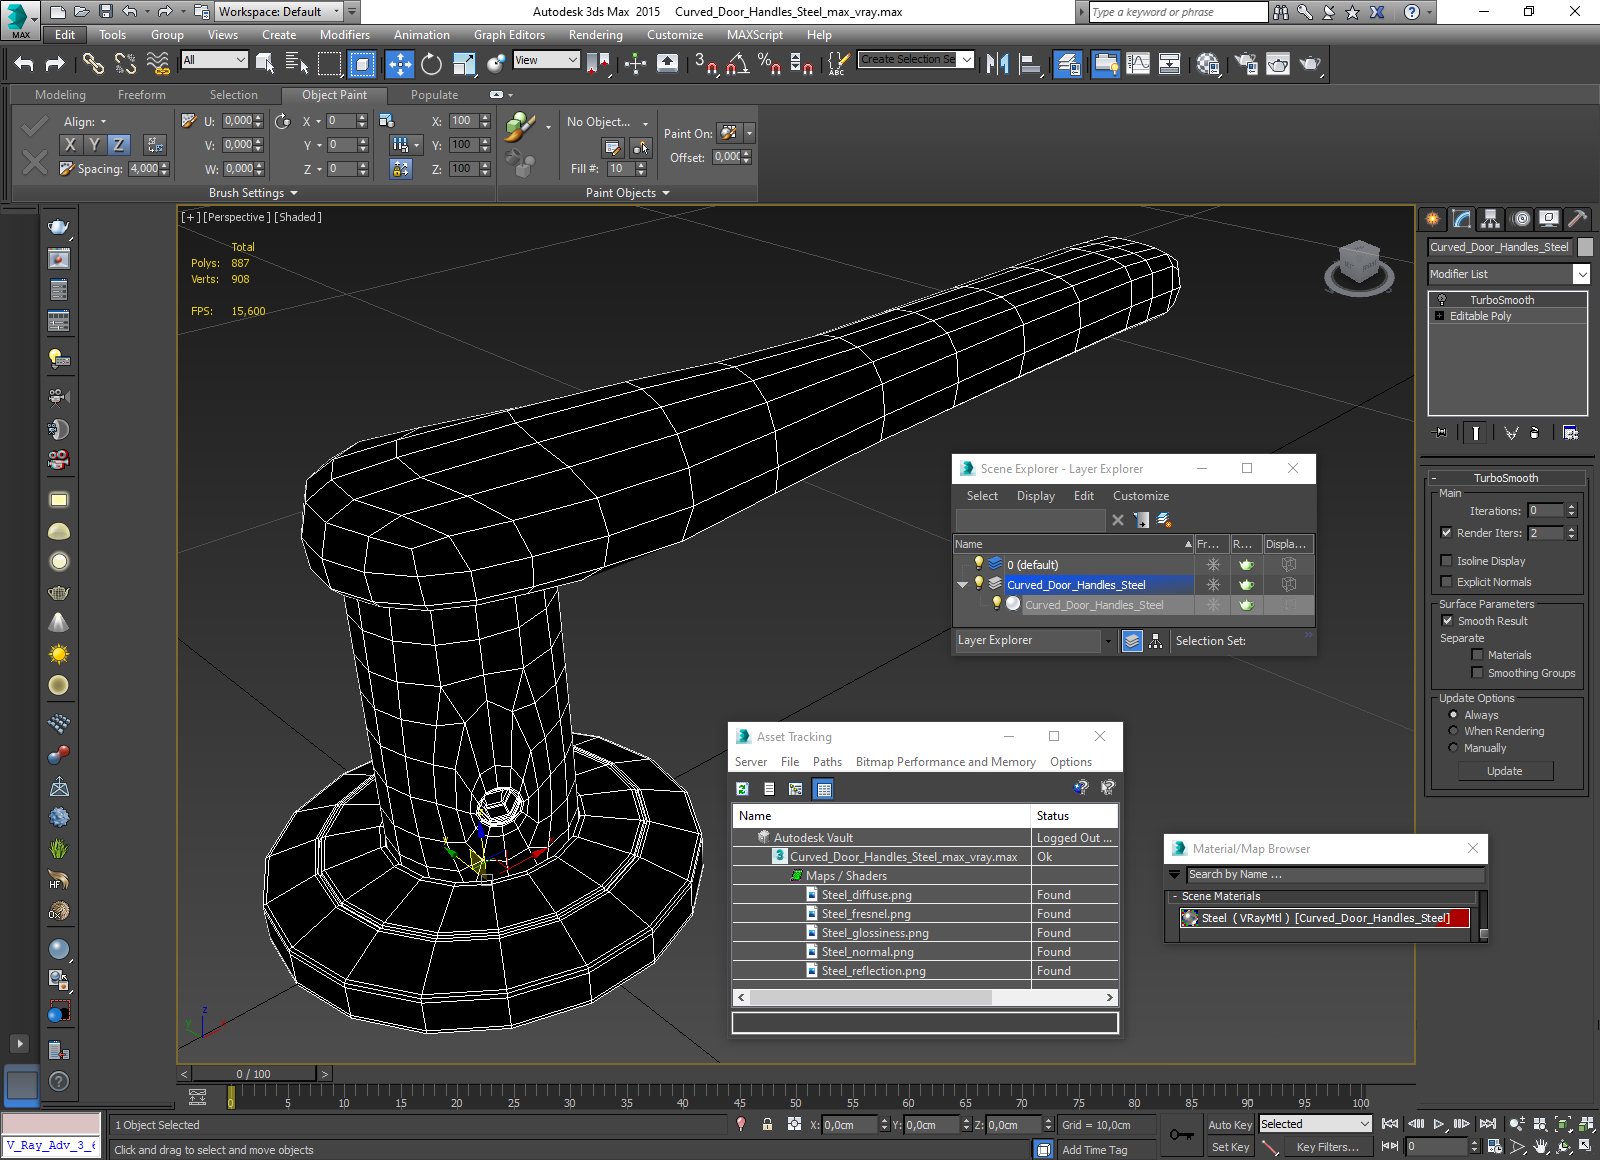
Task: Open the Hierarchy command panel tab
Action: (x=1491, y=218)
